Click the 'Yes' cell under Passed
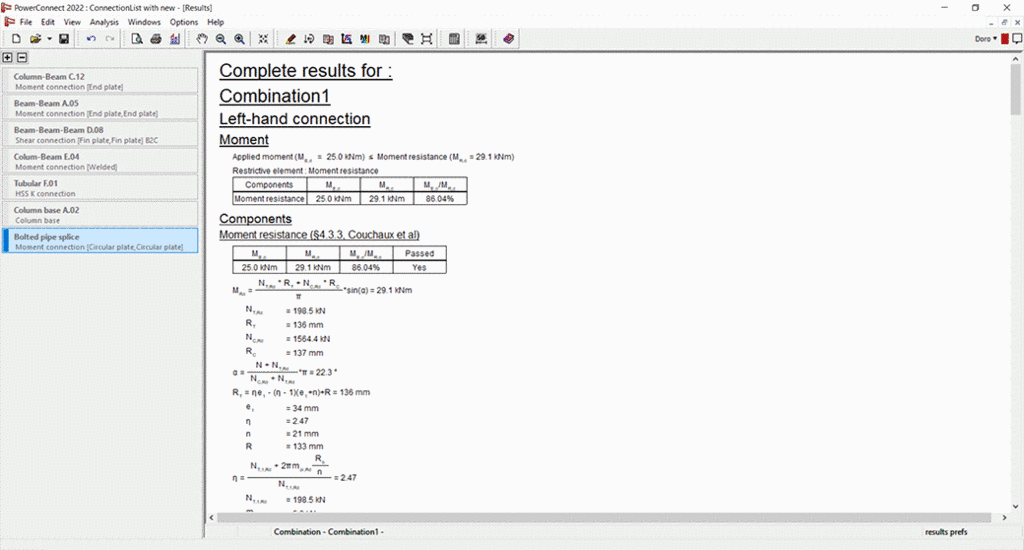The height and width of the screenshot is (550, 1024). (419, 267)
